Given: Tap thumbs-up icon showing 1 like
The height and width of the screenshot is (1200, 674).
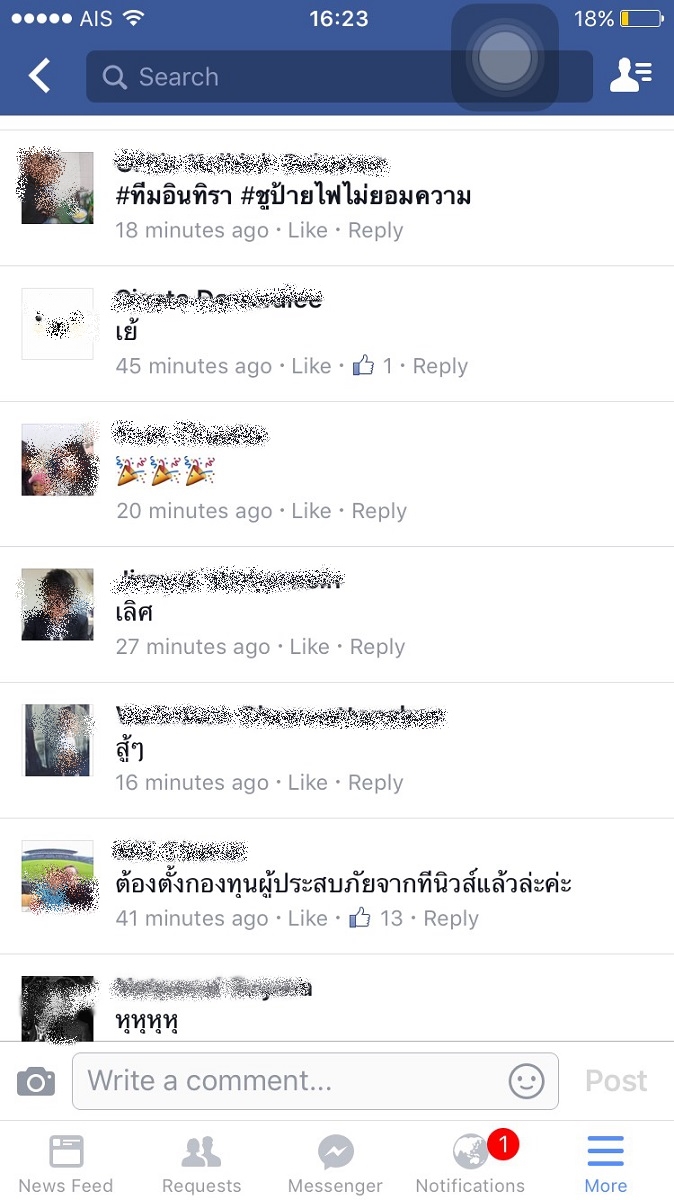Looking at the screenshot, I should point(363,365).
